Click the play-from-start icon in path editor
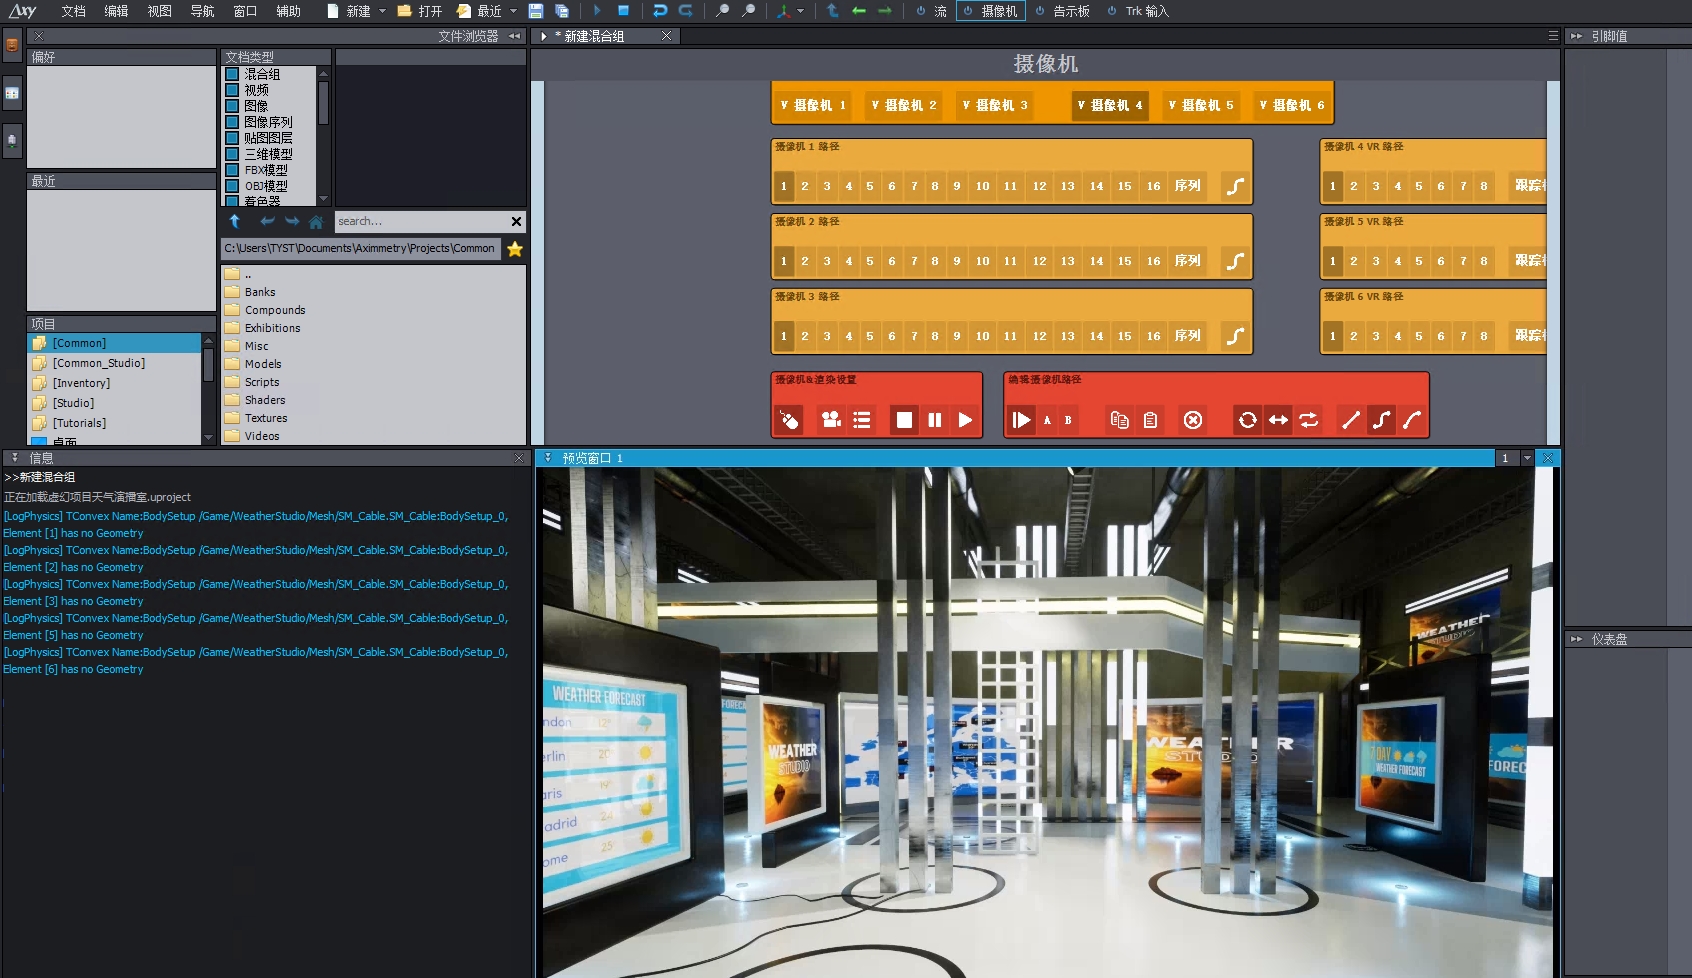Viewport: 1692px width, 978px height. tap(1021, 420)
